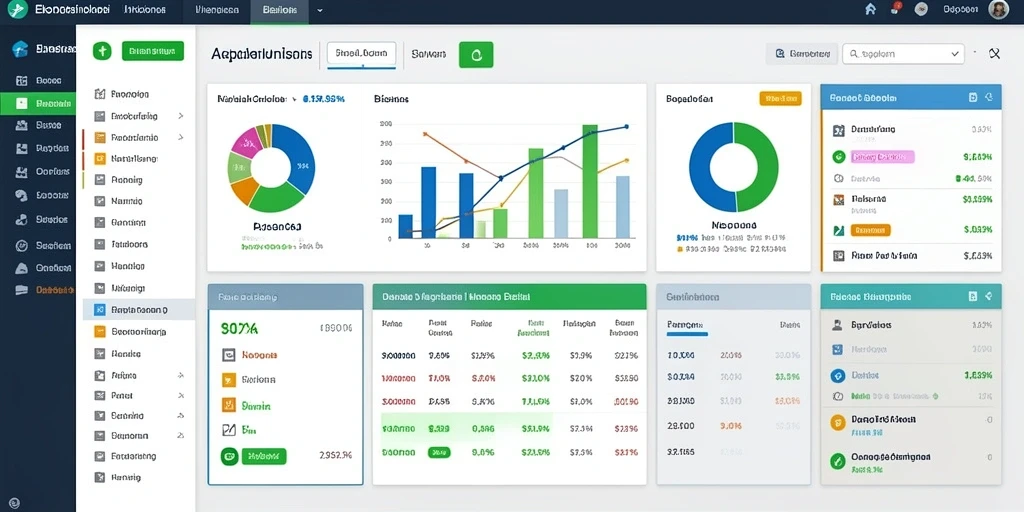This screenshot has width=1024, height=512.
Task: Select the green highlighted left sidebar item
Action: [38, 103]
